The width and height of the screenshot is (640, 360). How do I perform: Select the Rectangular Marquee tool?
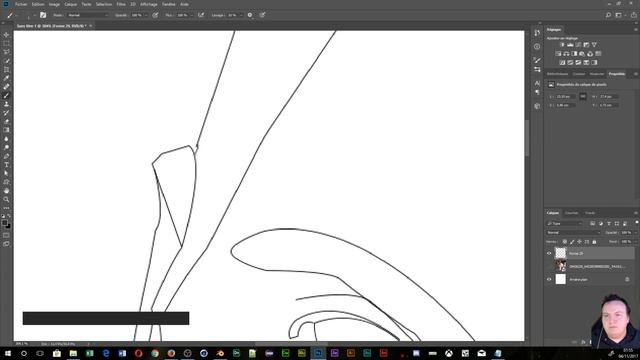tap(6, 43)
